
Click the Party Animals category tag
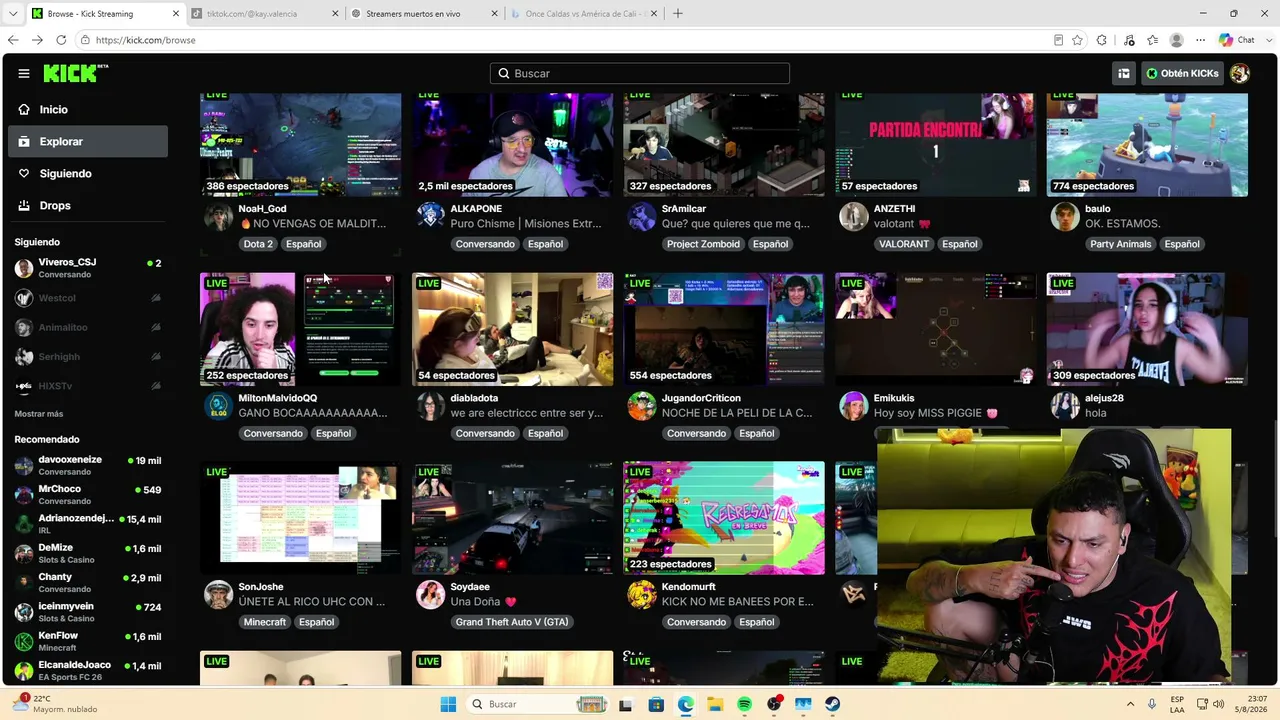click(x=1121, y=244)
